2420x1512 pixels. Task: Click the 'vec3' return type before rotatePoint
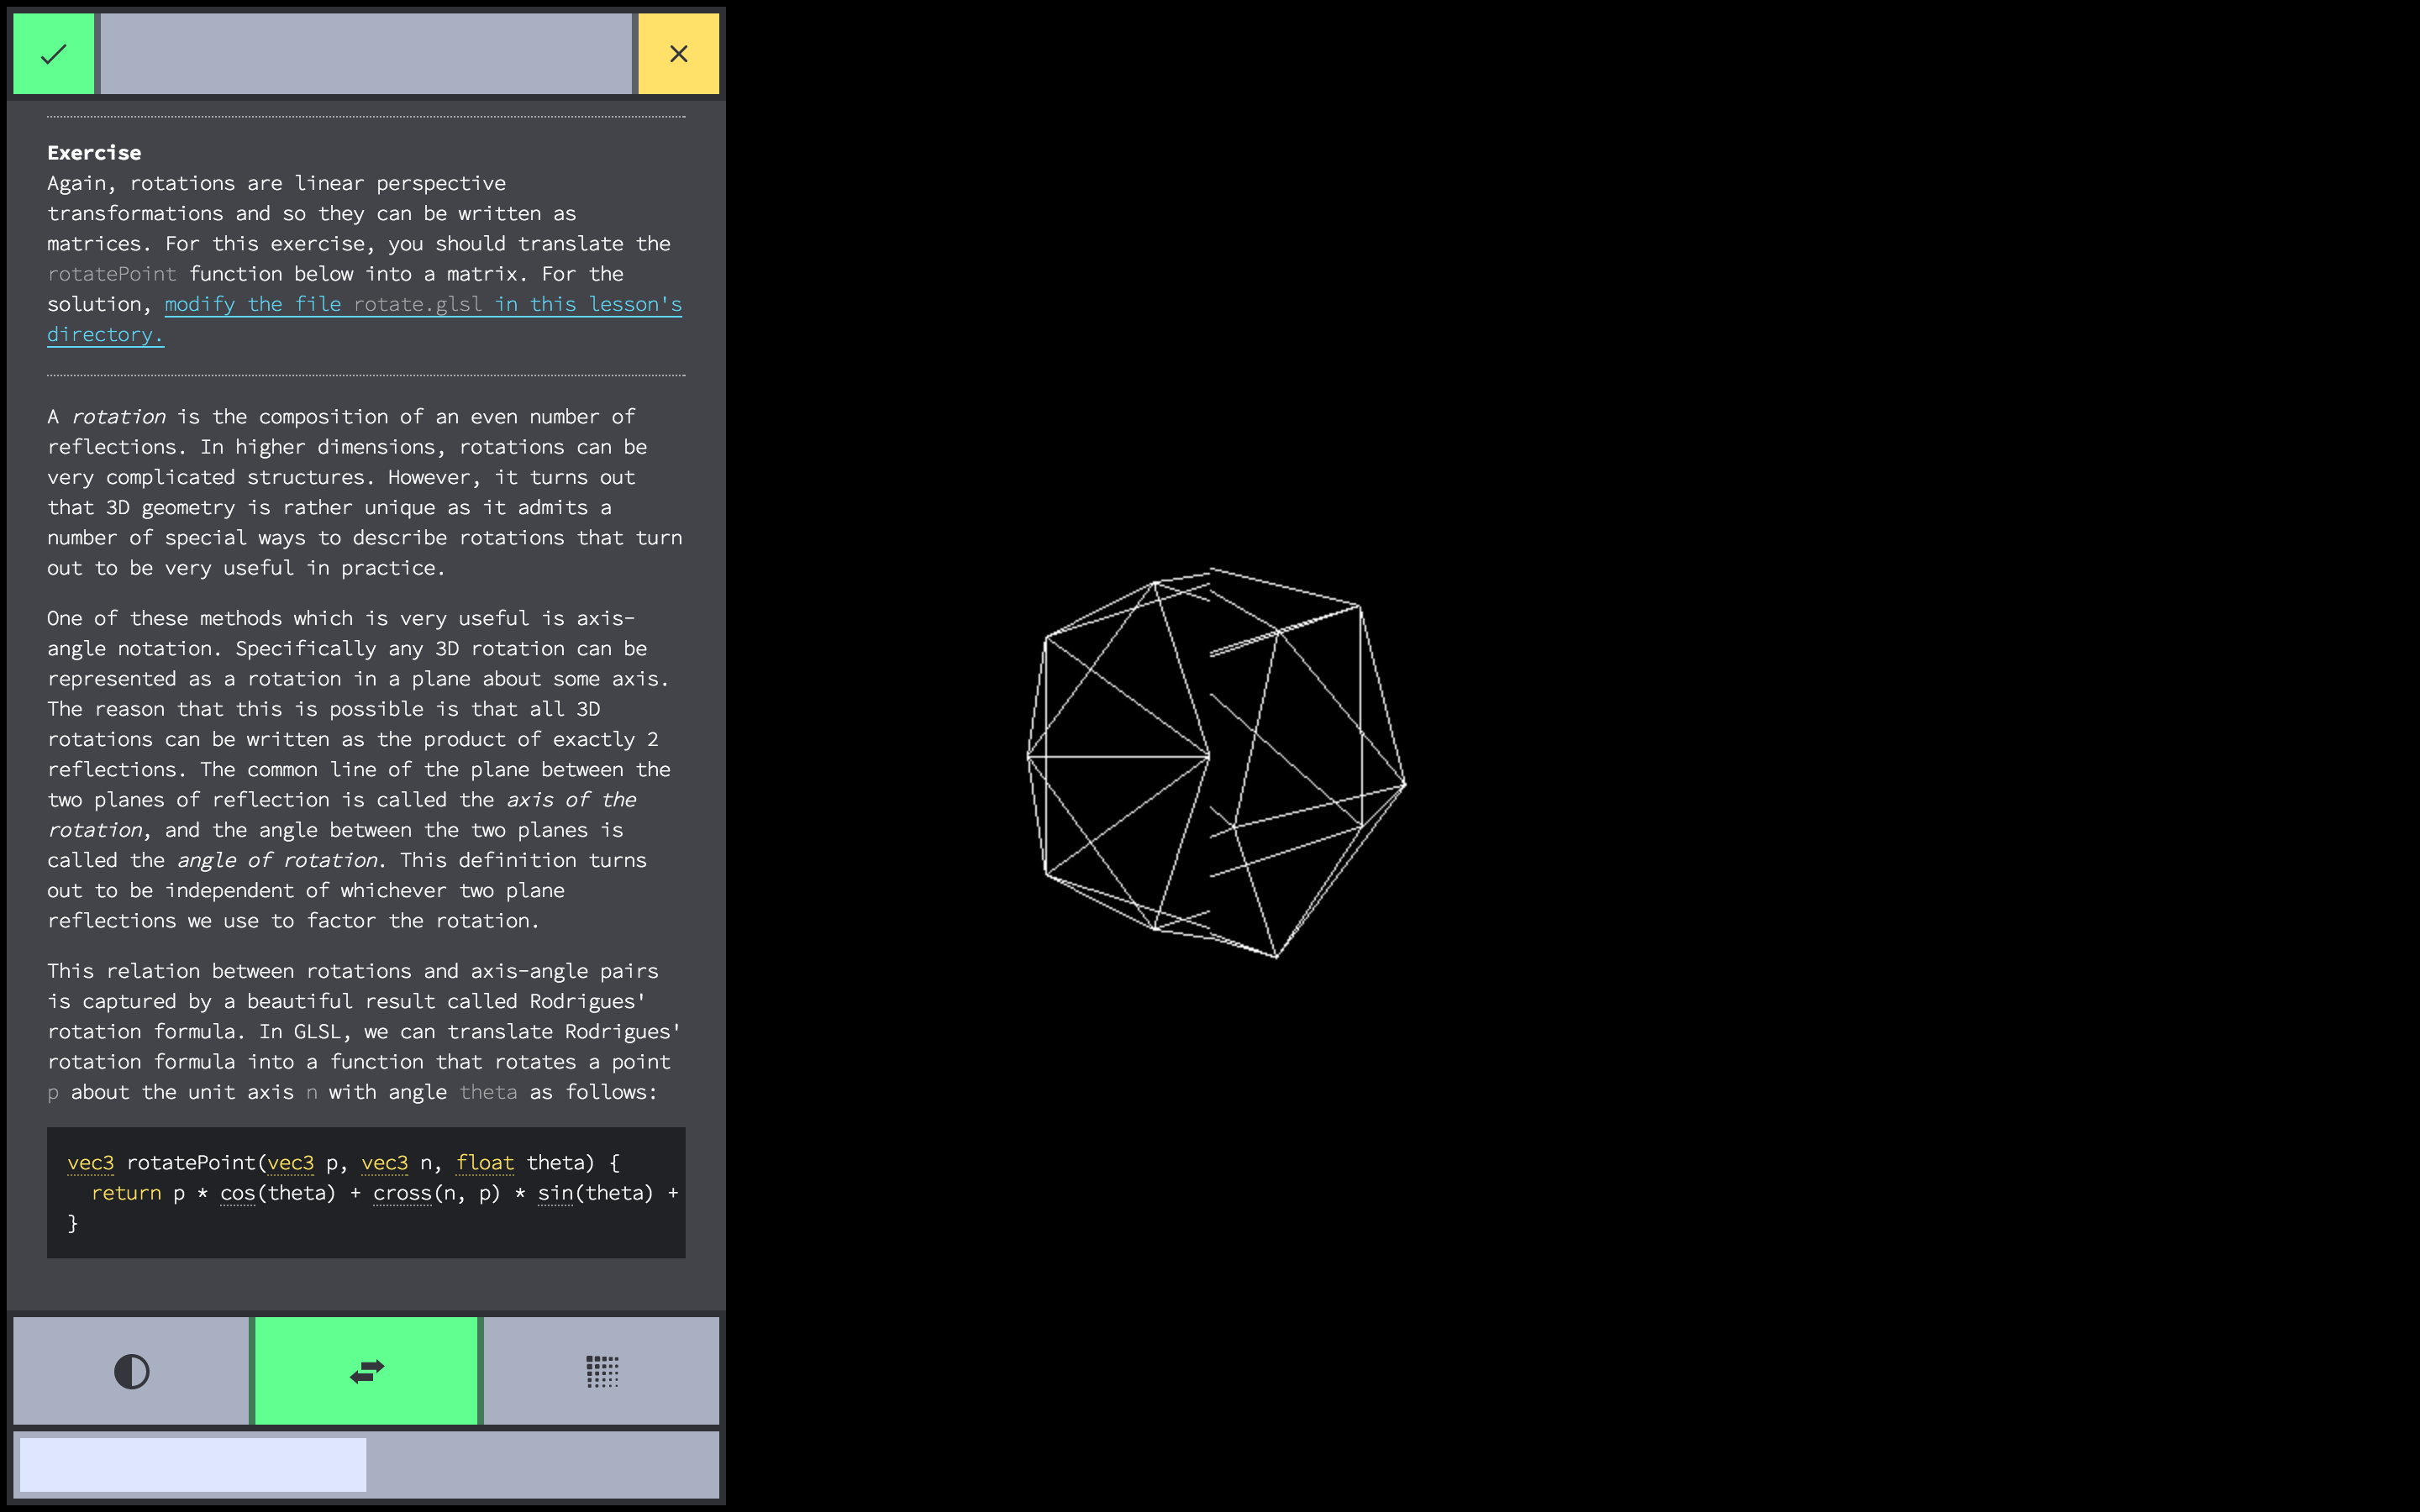tap(90, 1163)
